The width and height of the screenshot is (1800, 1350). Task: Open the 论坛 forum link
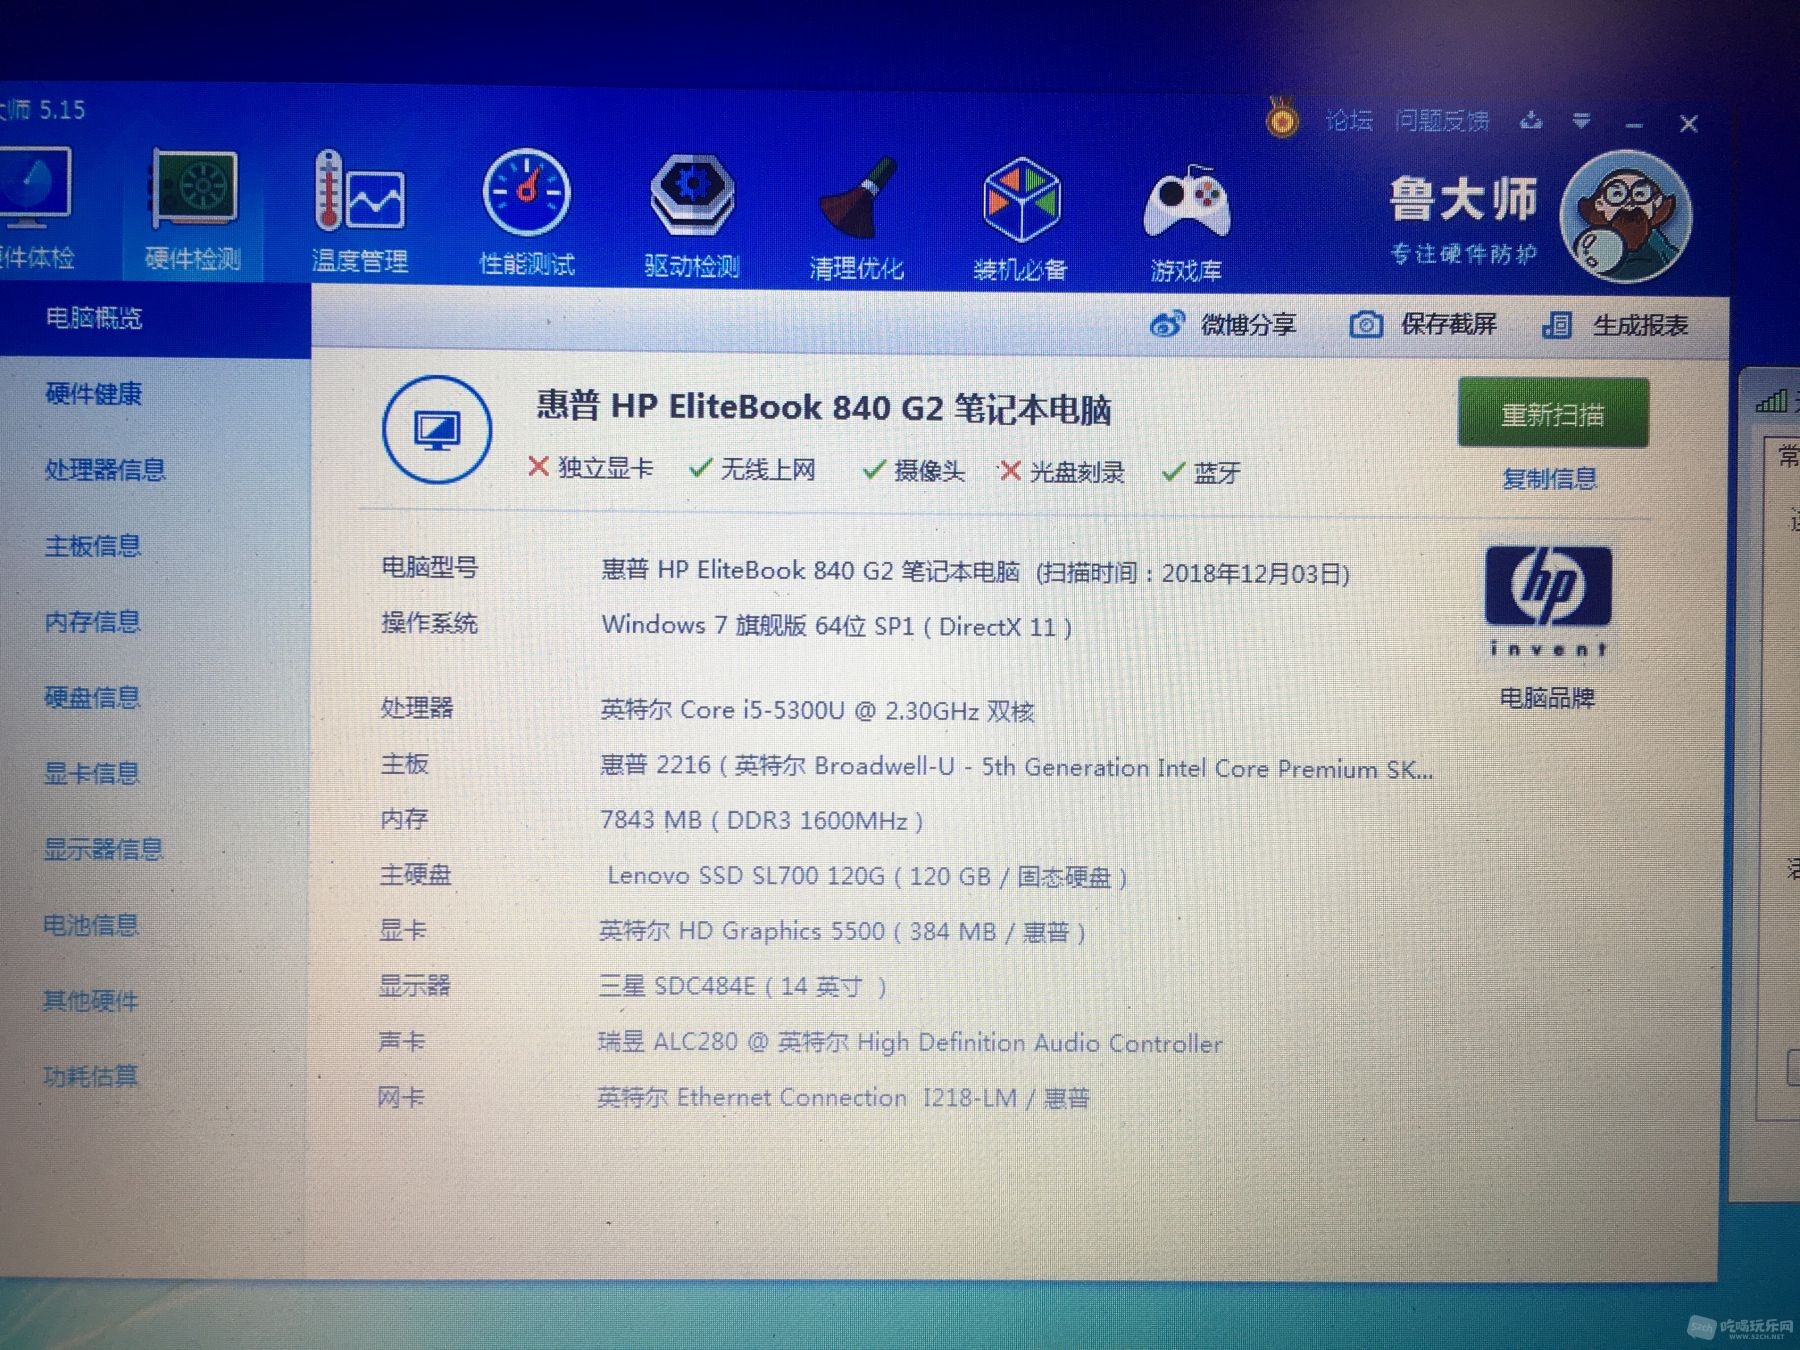click(1349, 120)
